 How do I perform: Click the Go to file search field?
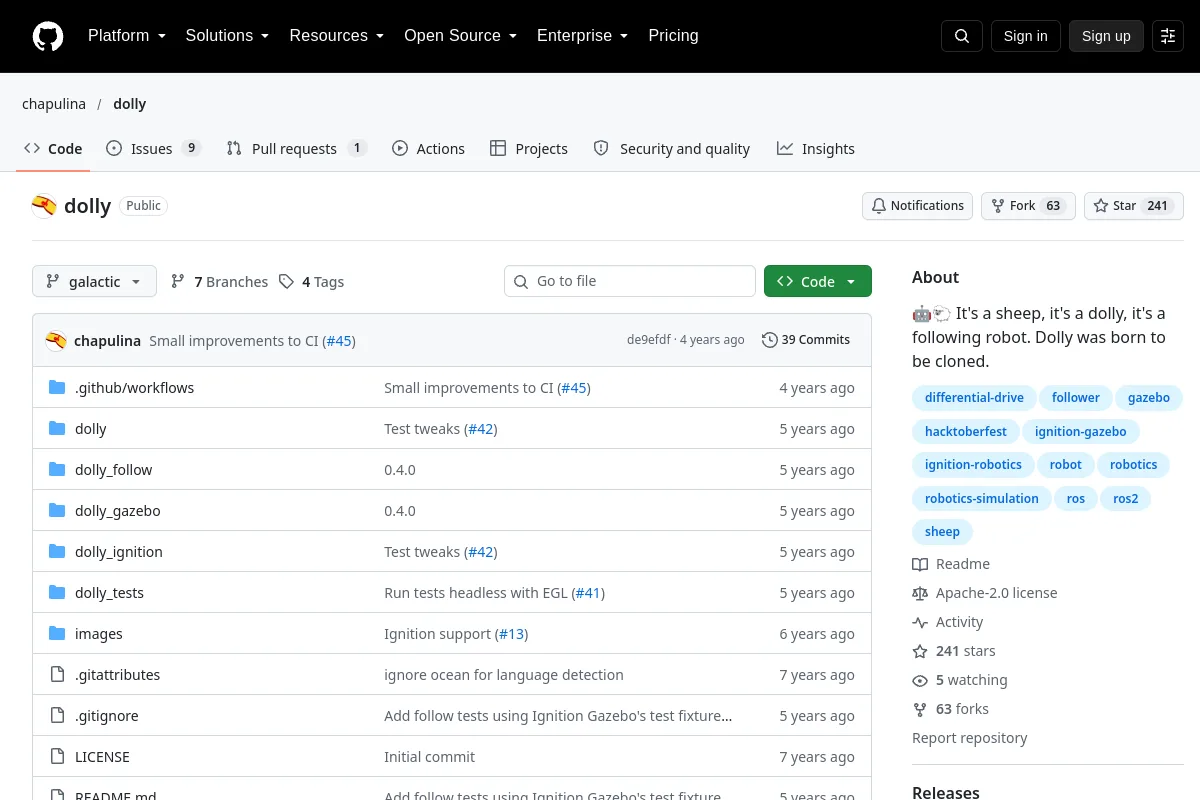pyautogui.click(x=630, y=282)
